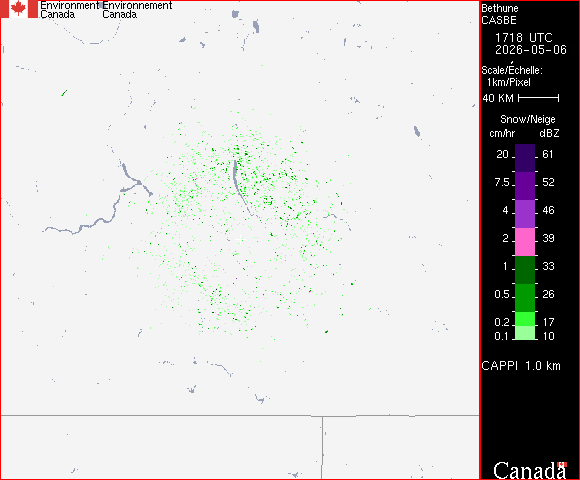Click the white radar center crosshair
The image size is (580, 480).
tap(240, 239)
